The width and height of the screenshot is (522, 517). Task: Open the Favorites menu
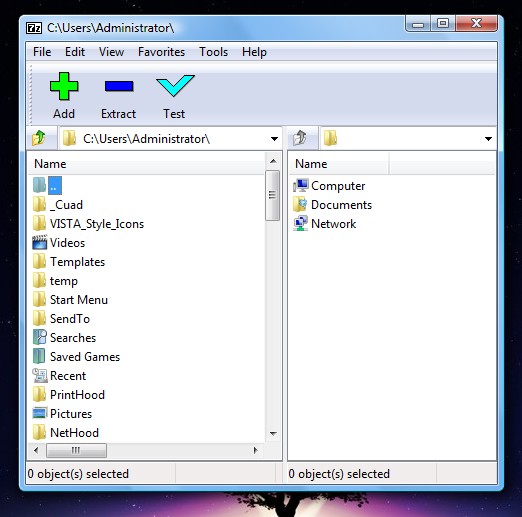(x=161, y=52)
